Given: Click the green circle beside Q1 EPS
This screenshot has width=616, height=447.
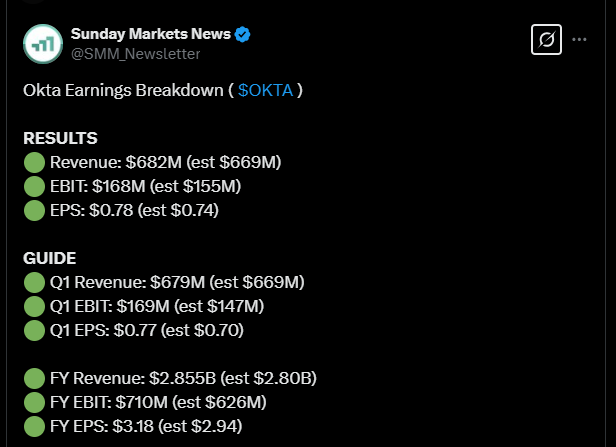Looking at the screenshot, I should coord(34,330).
